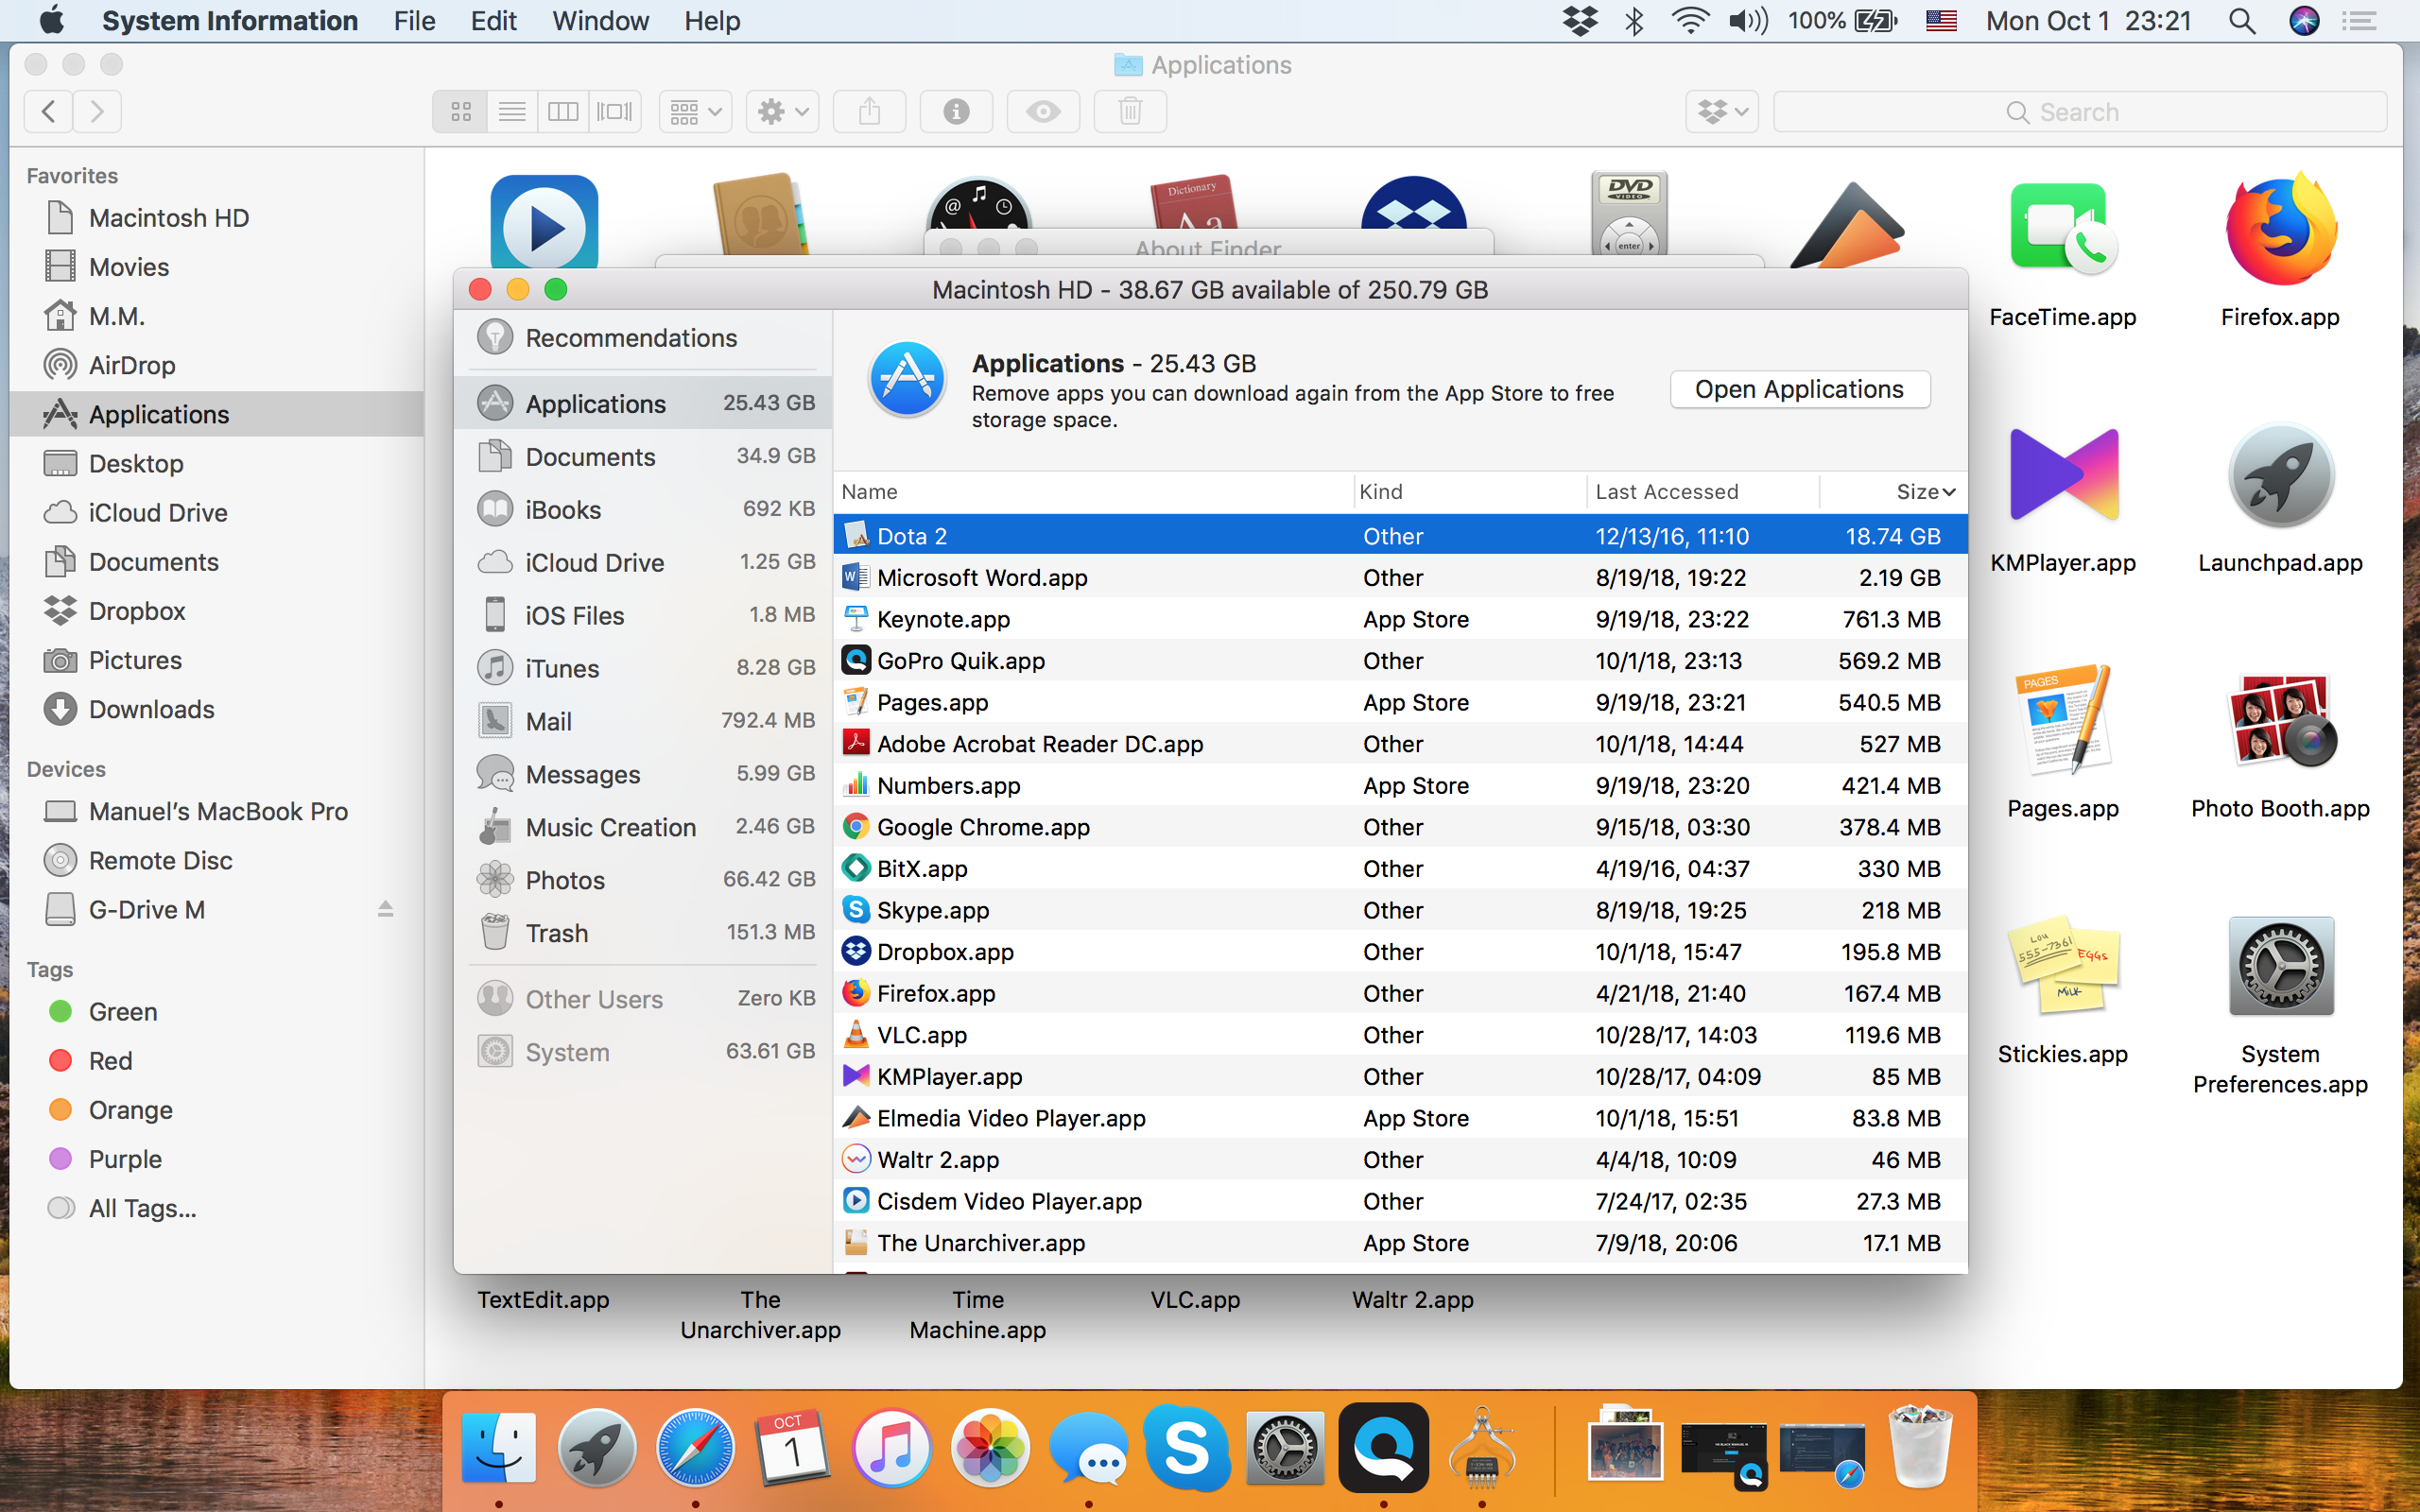Open the File menu
This screenshot has height=1512, width=2420.
click(x=414, y=21)
